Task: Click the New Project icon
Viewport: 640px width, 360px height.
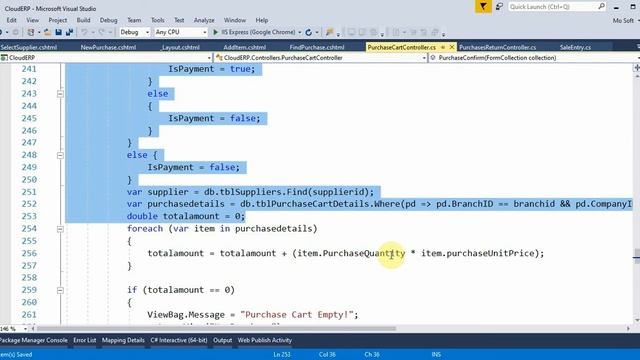Action: (31, 32)
